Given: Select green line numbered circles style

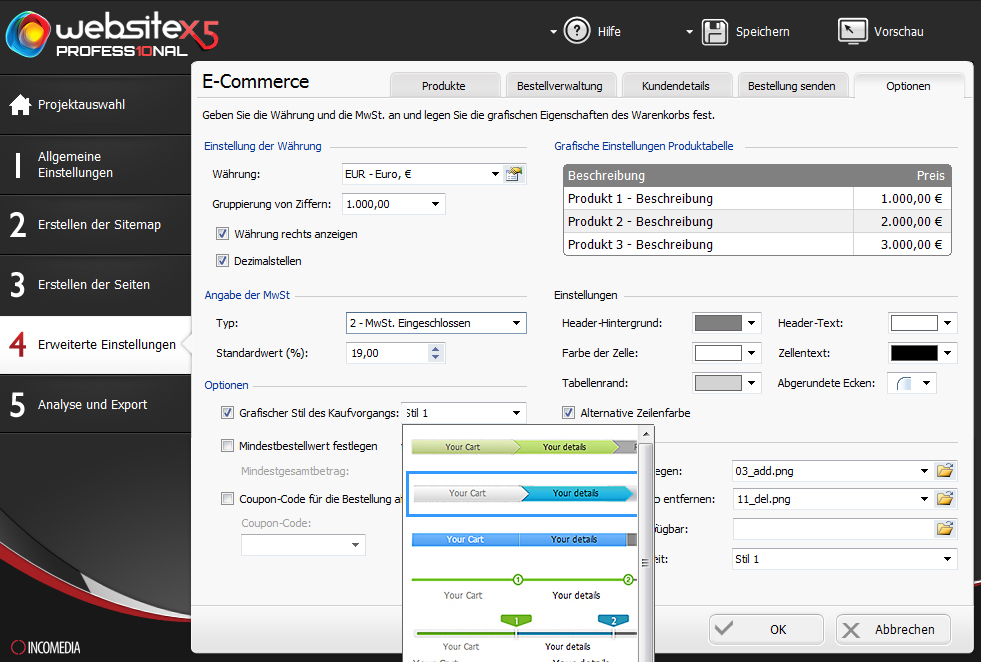Looking at the screenshot, I should [x=522, y=587].
